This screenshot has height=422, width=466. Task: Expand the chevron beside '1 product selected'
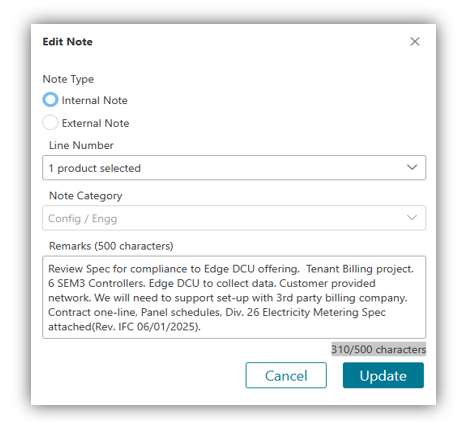pyautogui.click(x=412, y=167)
